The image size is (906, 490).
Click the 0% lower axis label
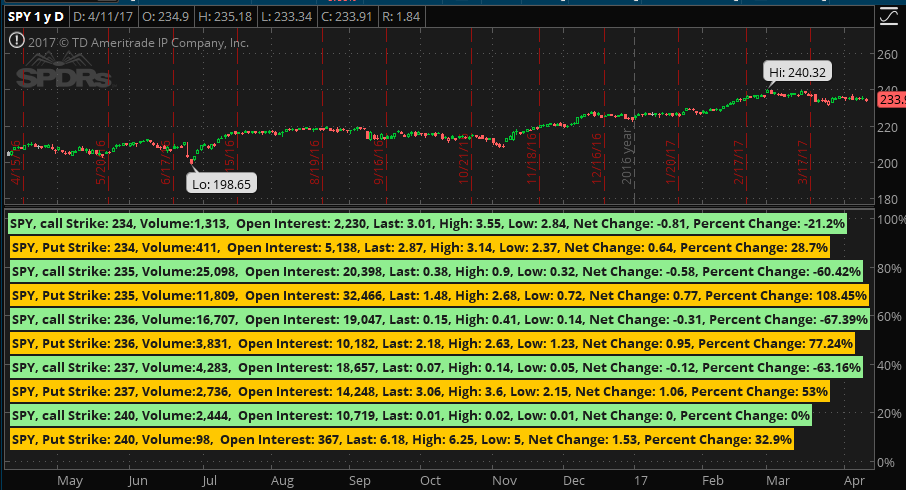click(x=886, y=462)
